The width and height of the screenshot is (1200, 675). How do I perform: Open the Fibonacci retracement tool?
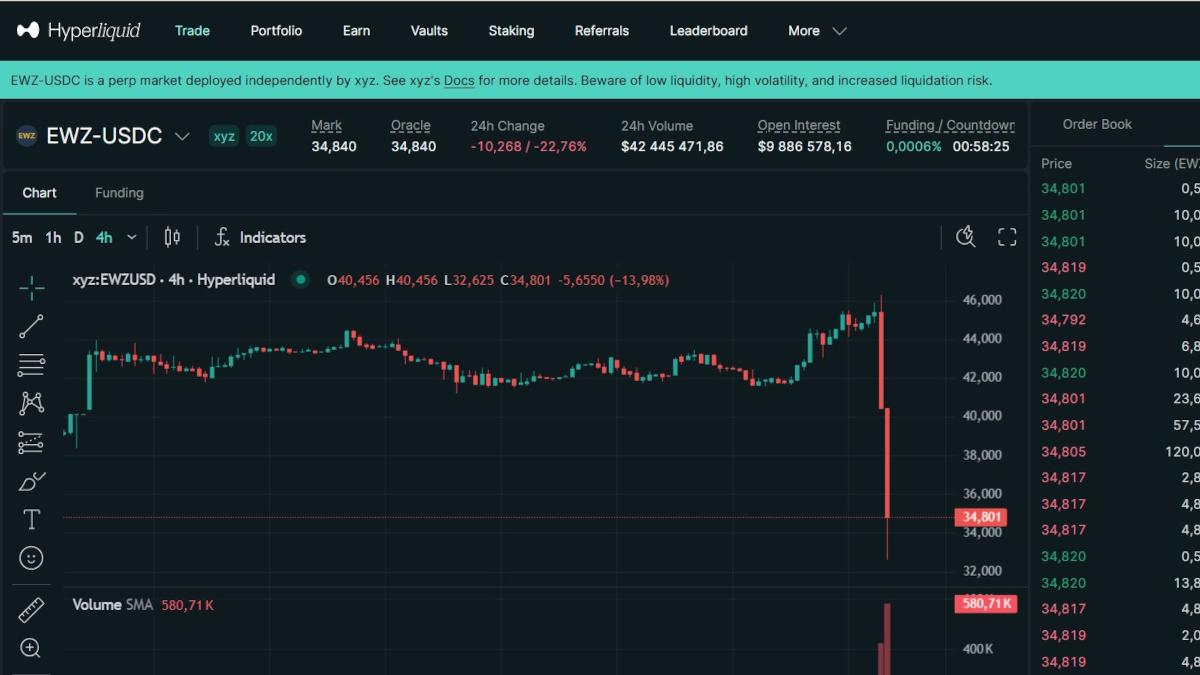tap(32, 365)
